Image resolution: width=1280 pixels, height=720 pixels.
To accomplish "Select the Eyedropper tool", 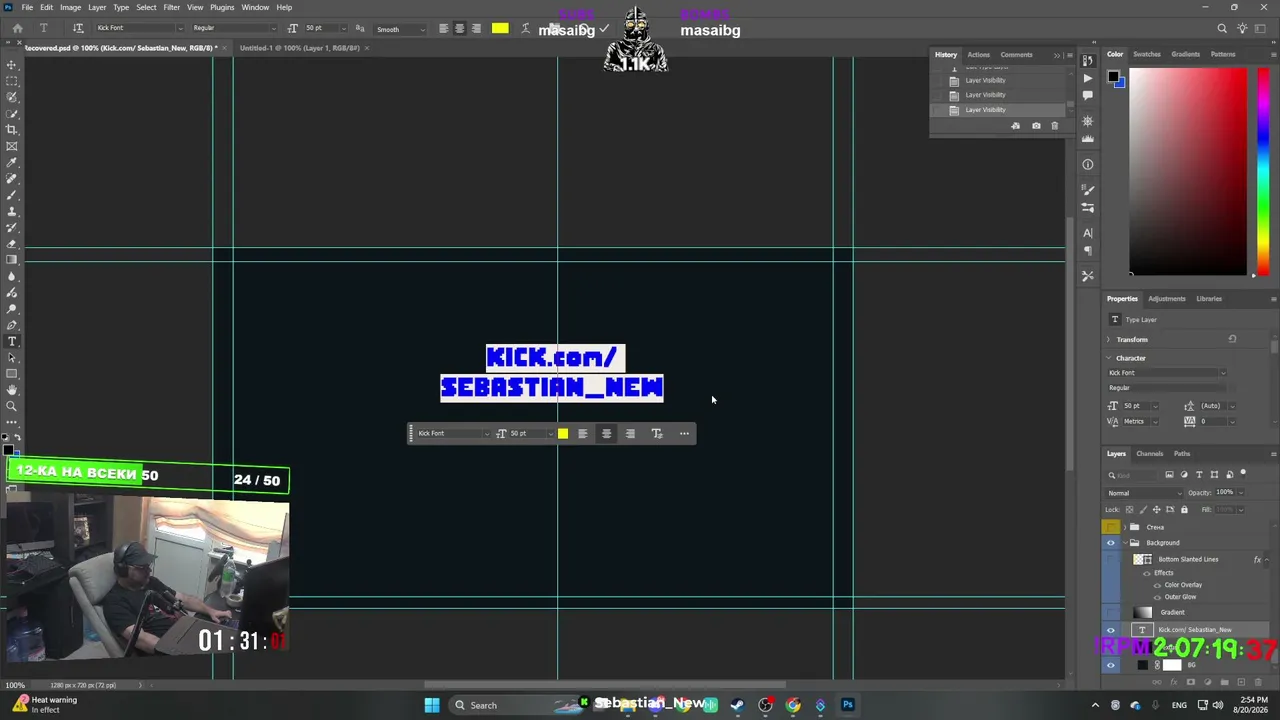I will pyautogui.click(x=12, y=162).
